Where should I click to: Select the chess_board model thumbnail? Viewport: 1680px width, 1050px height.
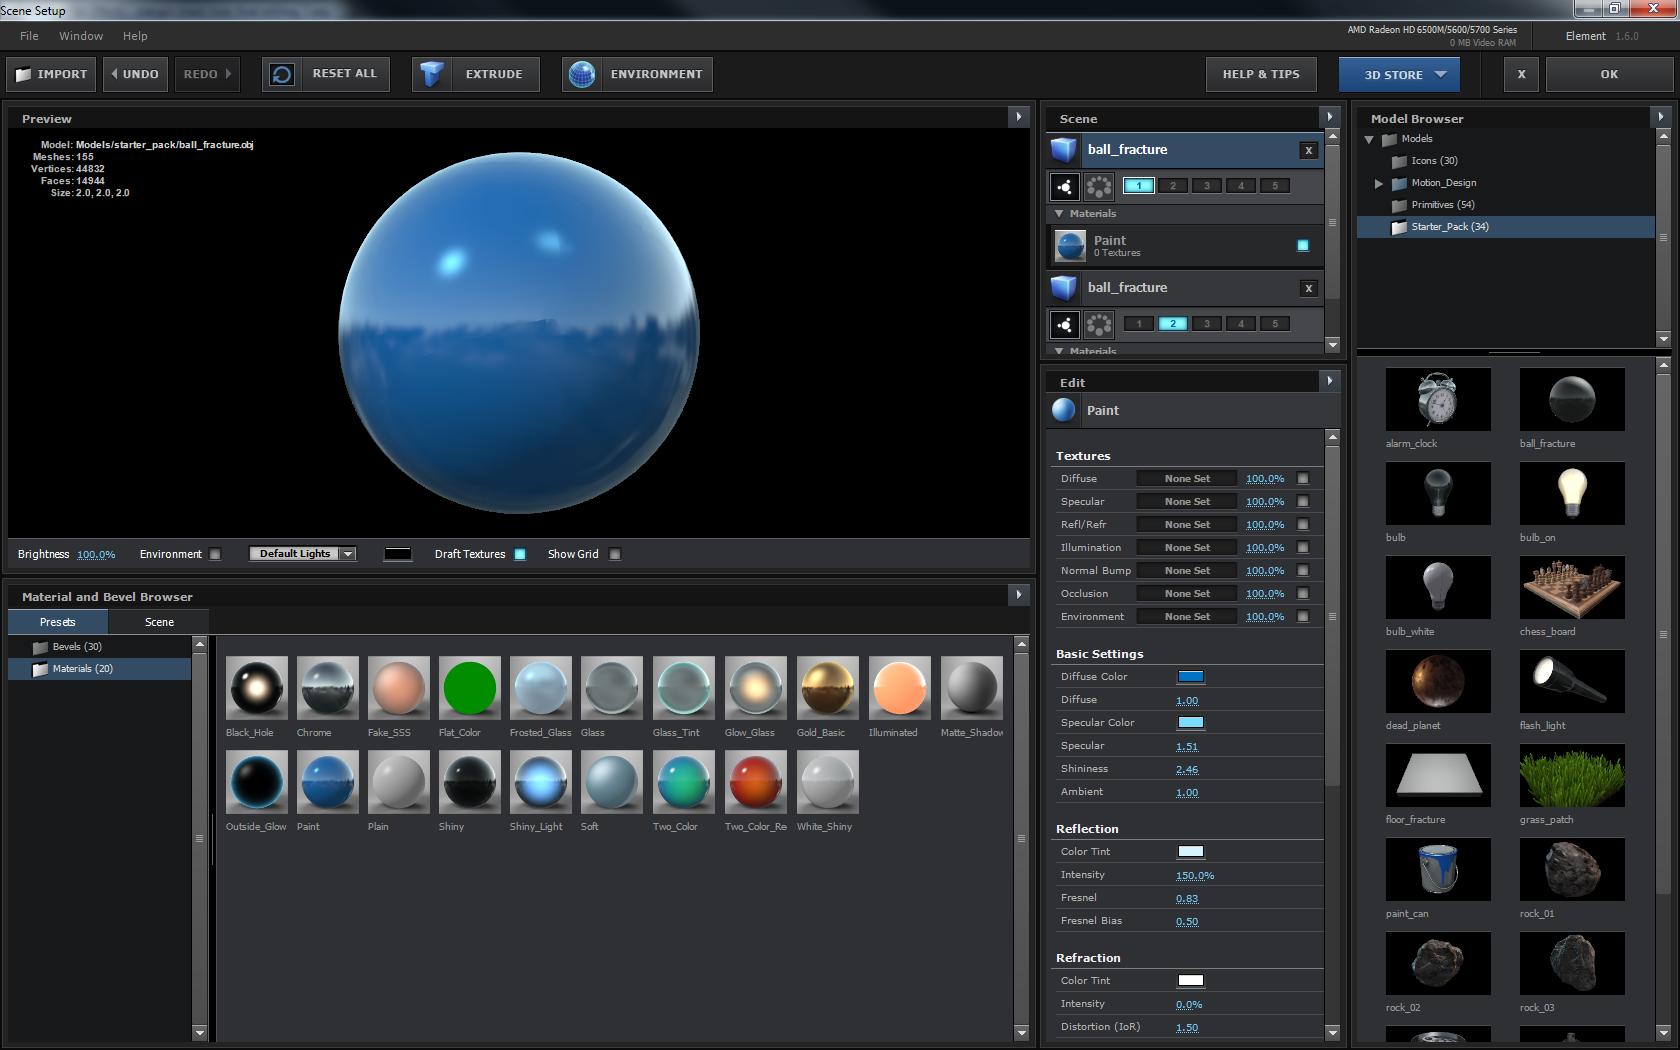tap(1572, 587)
